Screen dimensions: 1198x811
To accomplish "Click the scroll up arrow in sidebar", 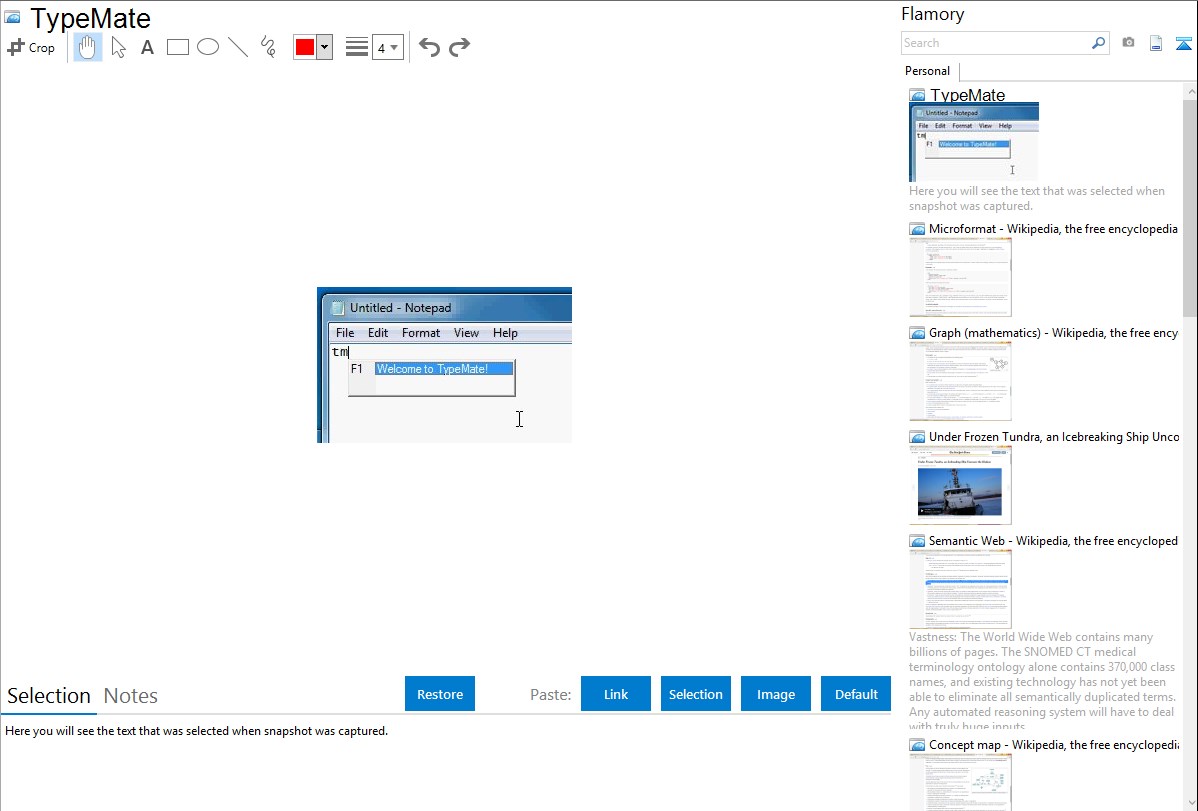I will 1190,91.
